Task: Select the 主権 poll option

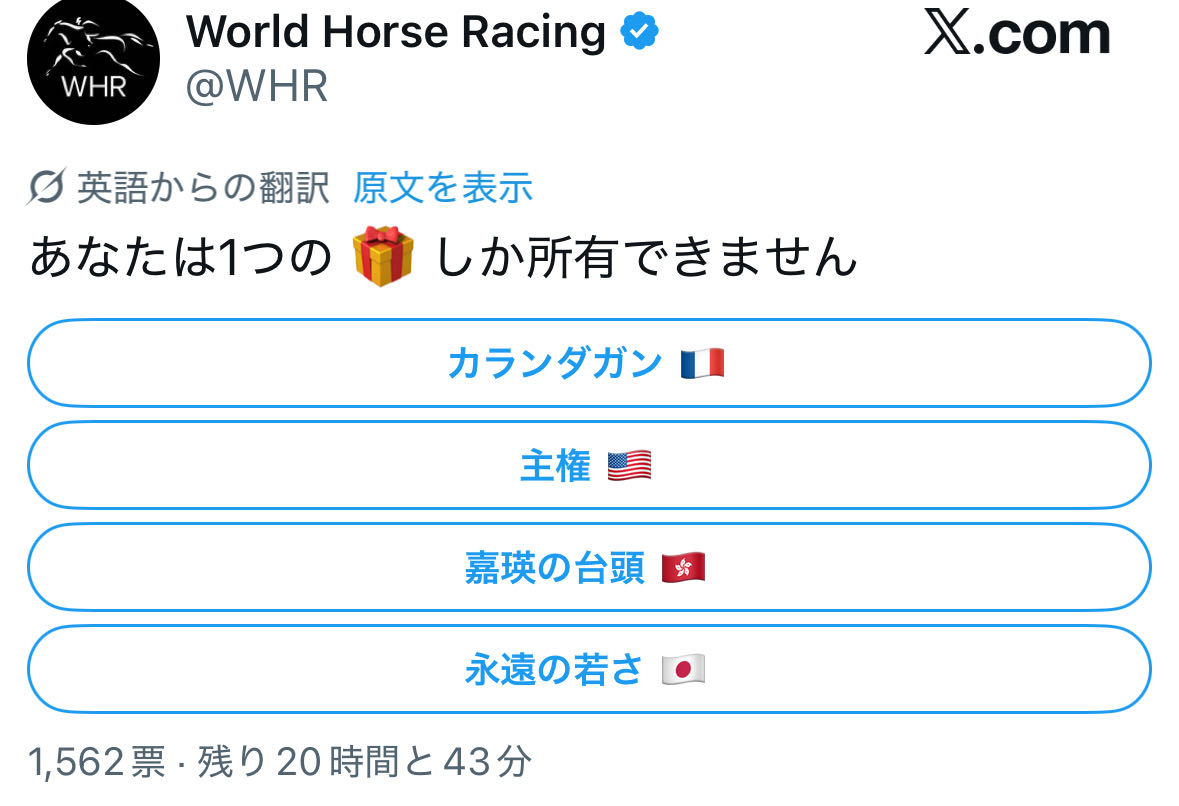Action: (555, 466)
